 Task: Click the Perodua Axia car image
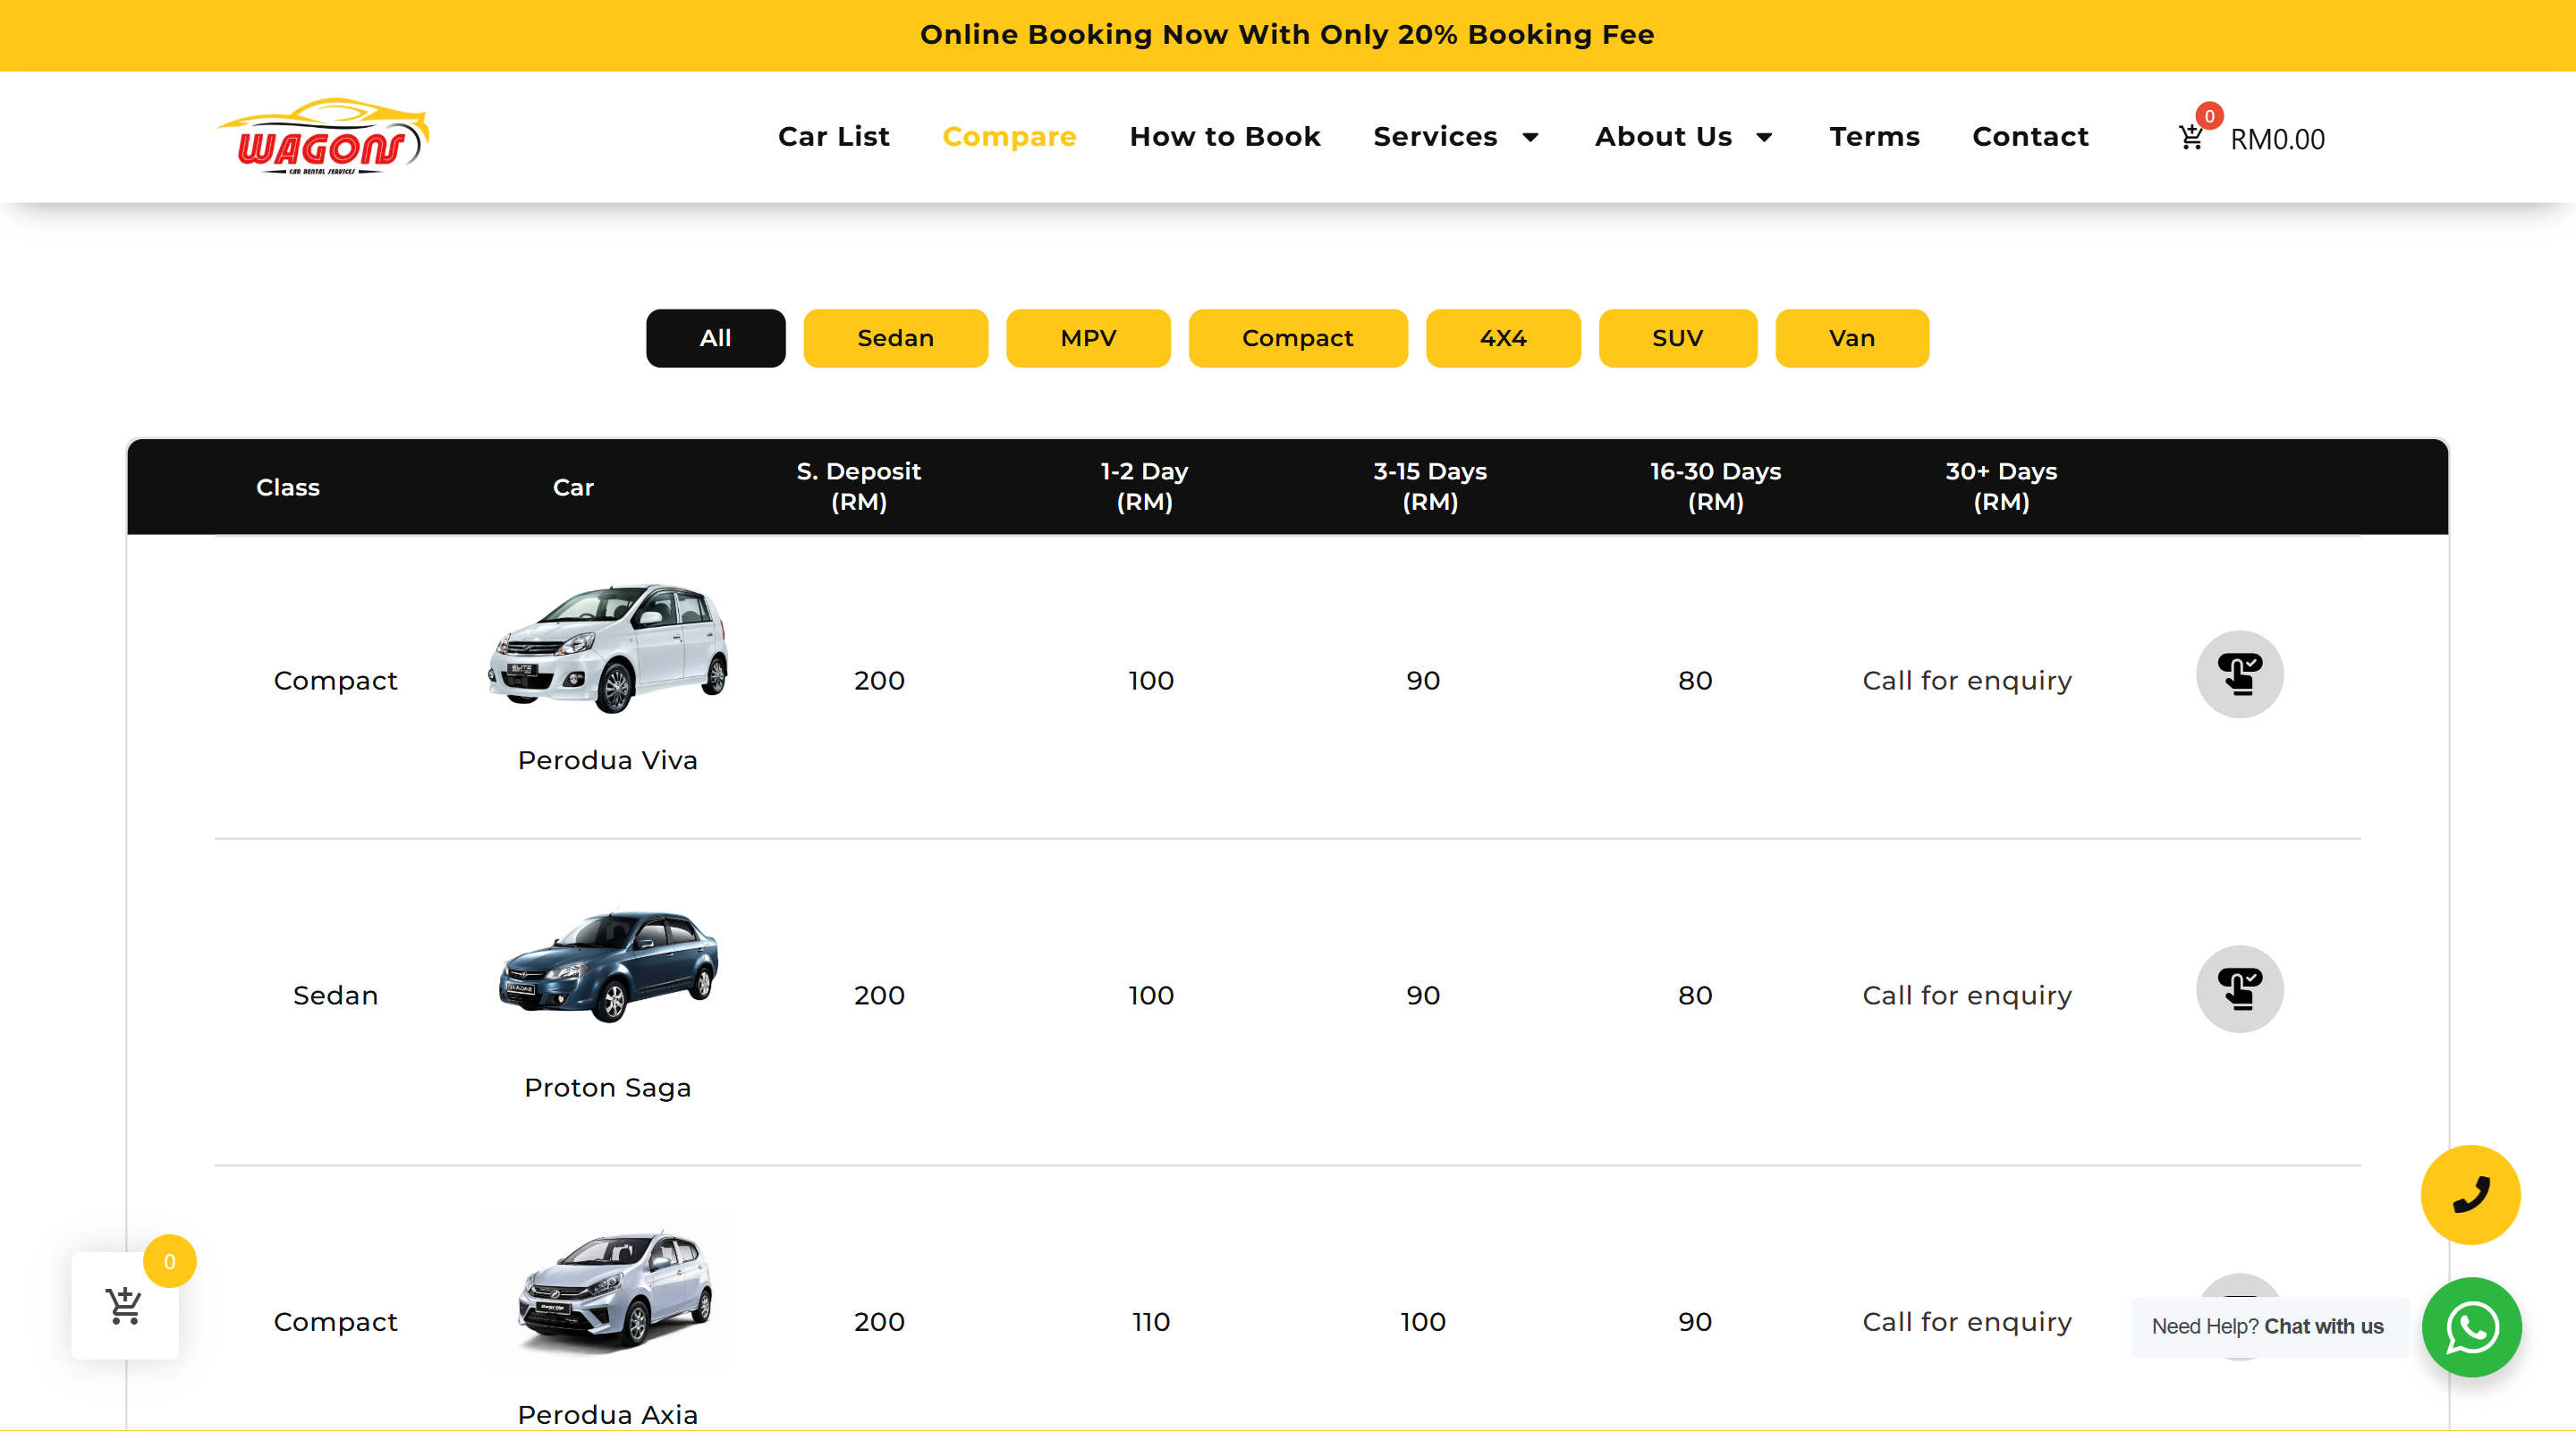tap(608, 1292)
